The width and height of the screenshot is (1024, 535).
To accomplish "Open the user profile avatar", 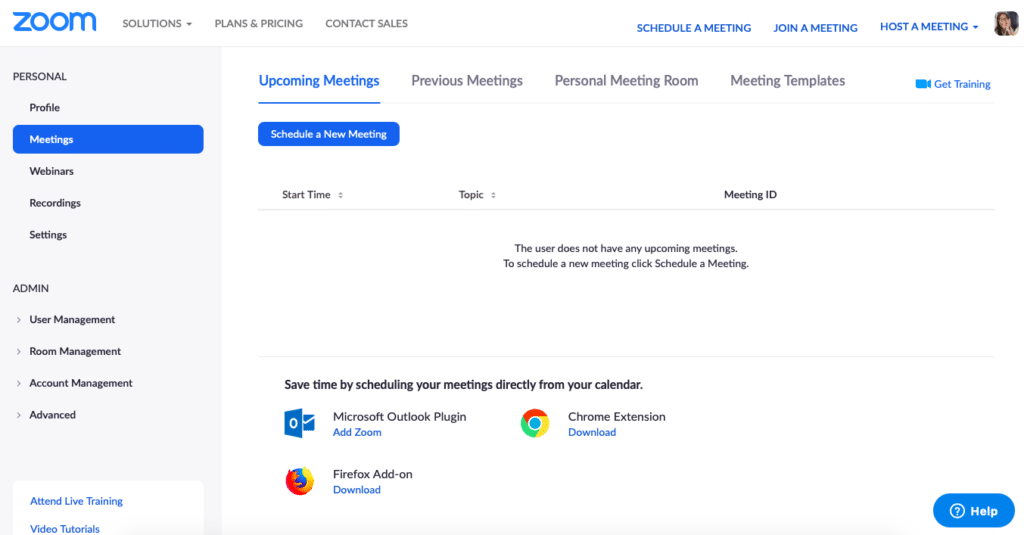I will pos(1006,24).
